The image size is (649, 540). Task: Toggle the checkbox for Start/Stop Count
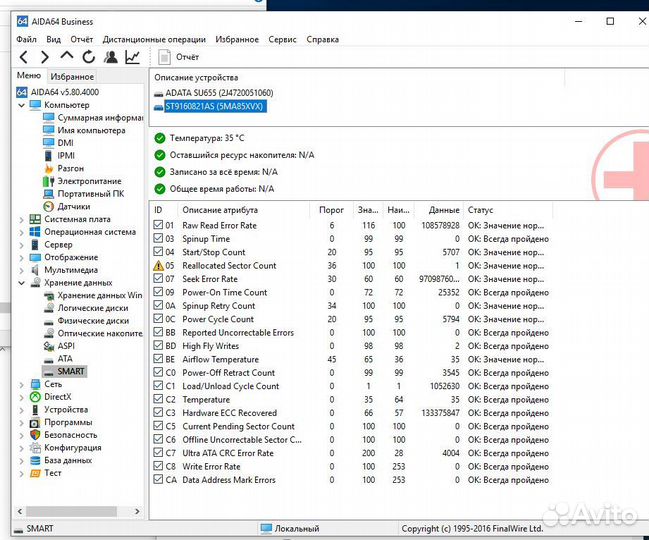coord(158,252)
